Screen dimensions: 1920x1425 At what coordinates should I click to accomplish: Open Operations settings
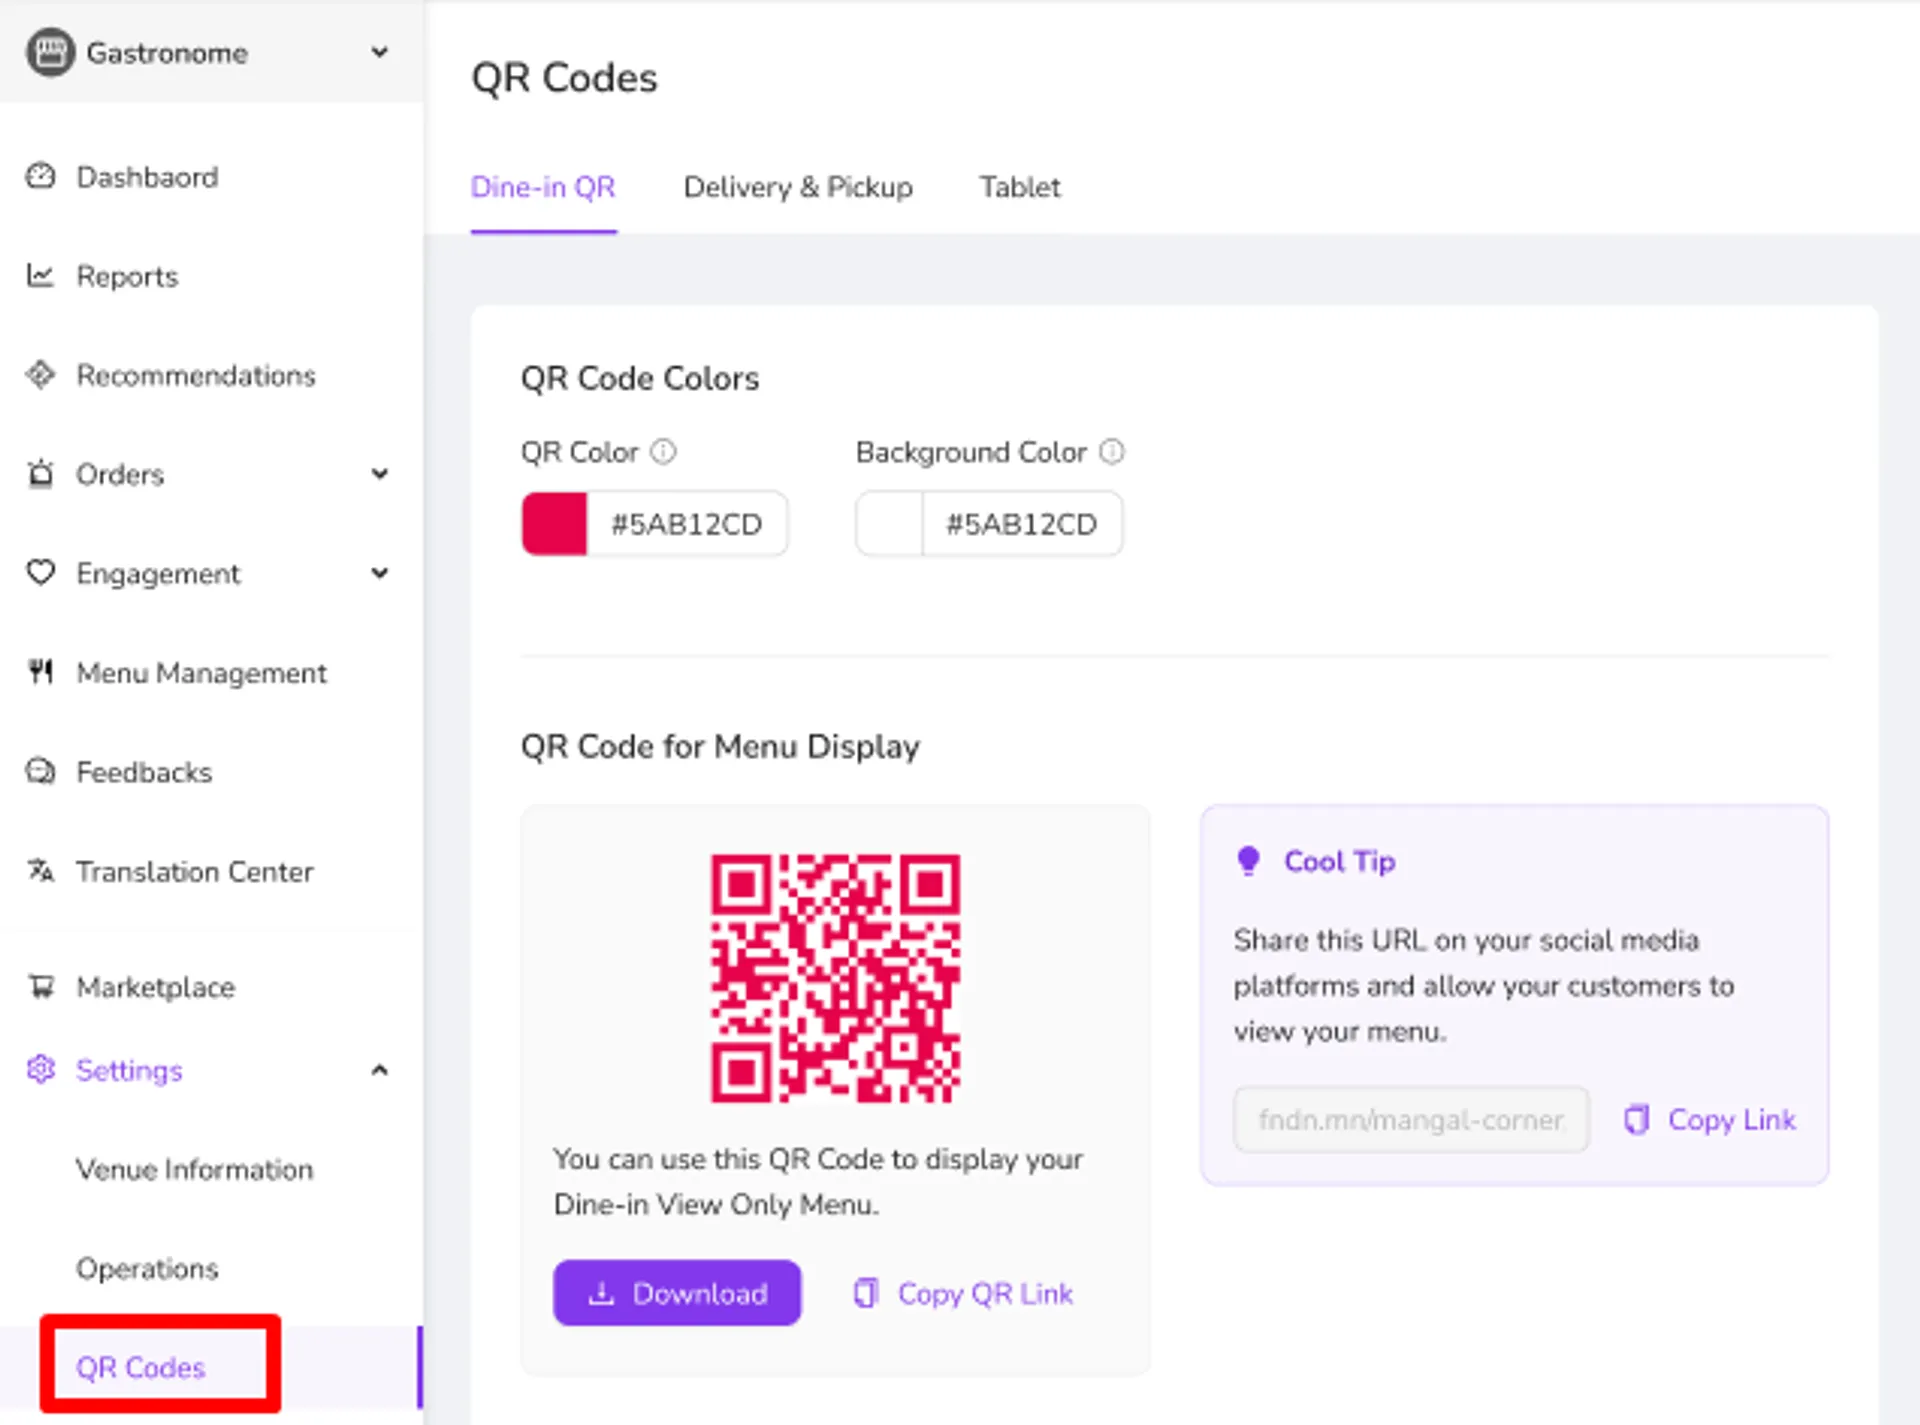pos(147,1268)
